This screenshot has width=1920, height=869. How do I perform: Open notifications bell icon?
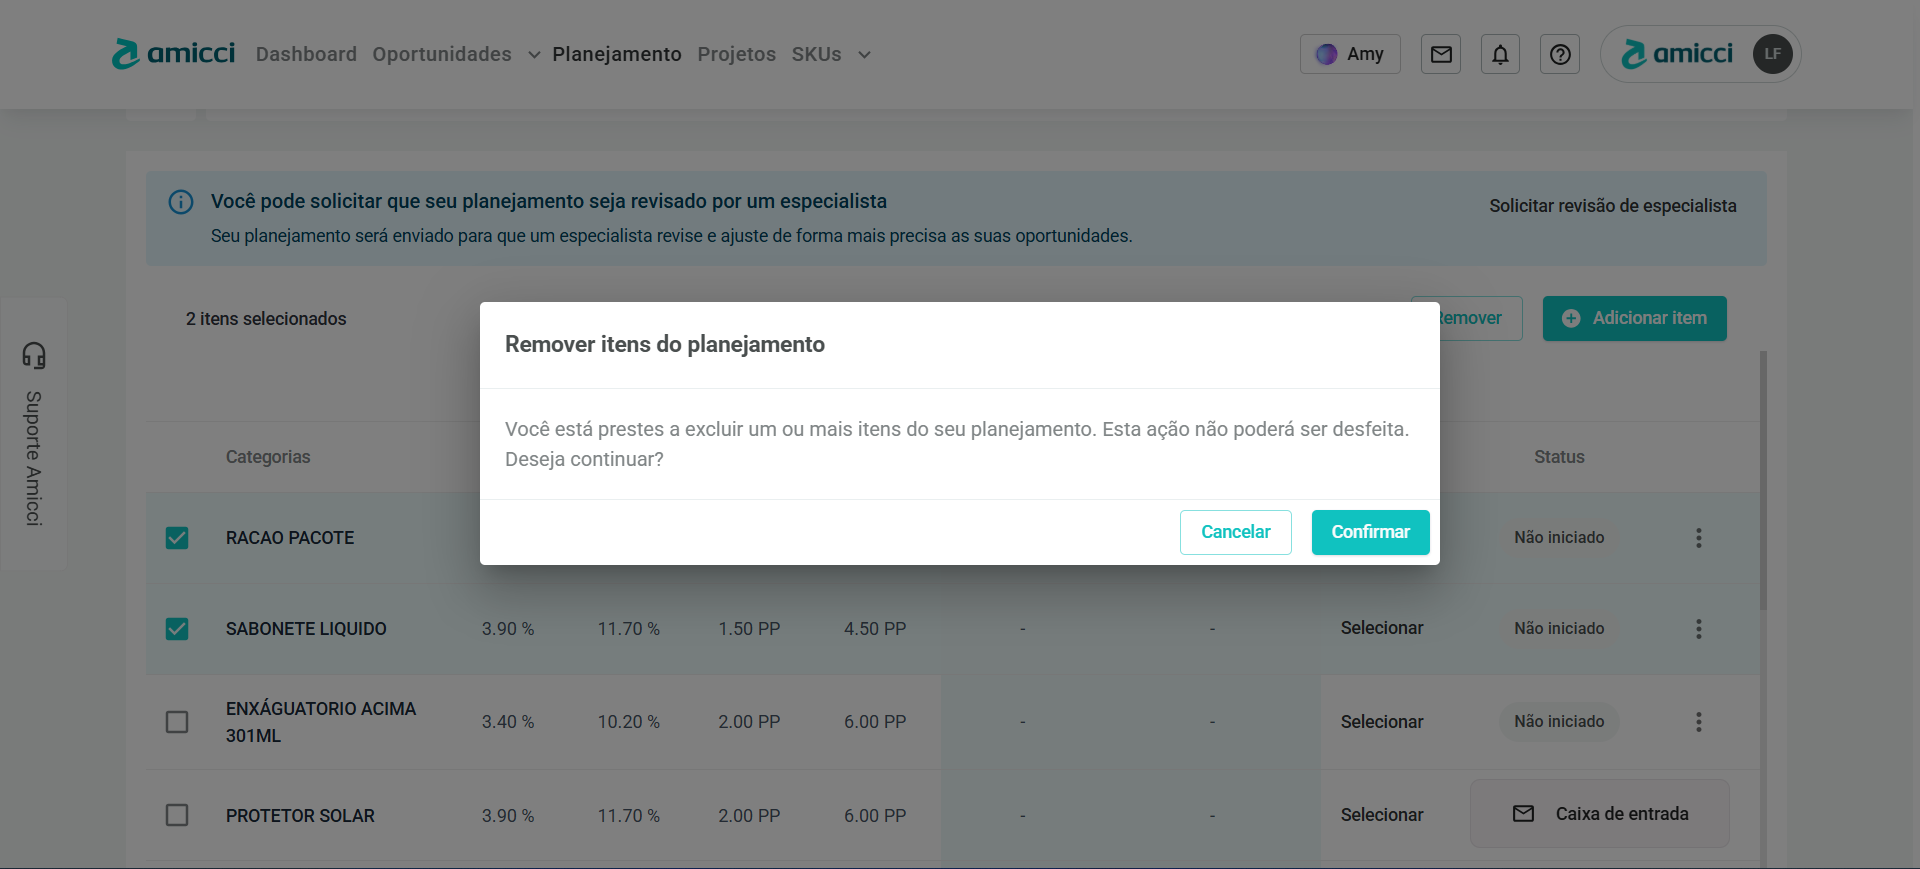point(1500,54)
